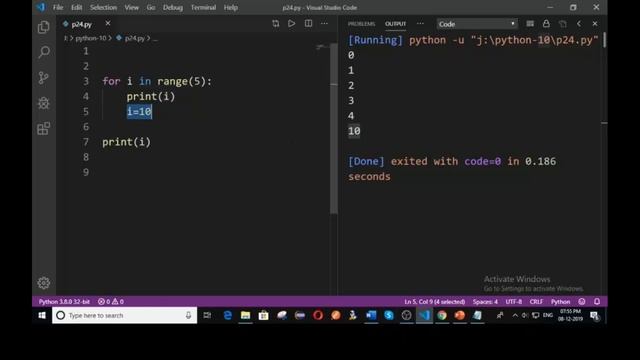The width and height of the screenshot is (640, 360).
Task: Click the Windows taskbar search box
Action: point(124,316)
